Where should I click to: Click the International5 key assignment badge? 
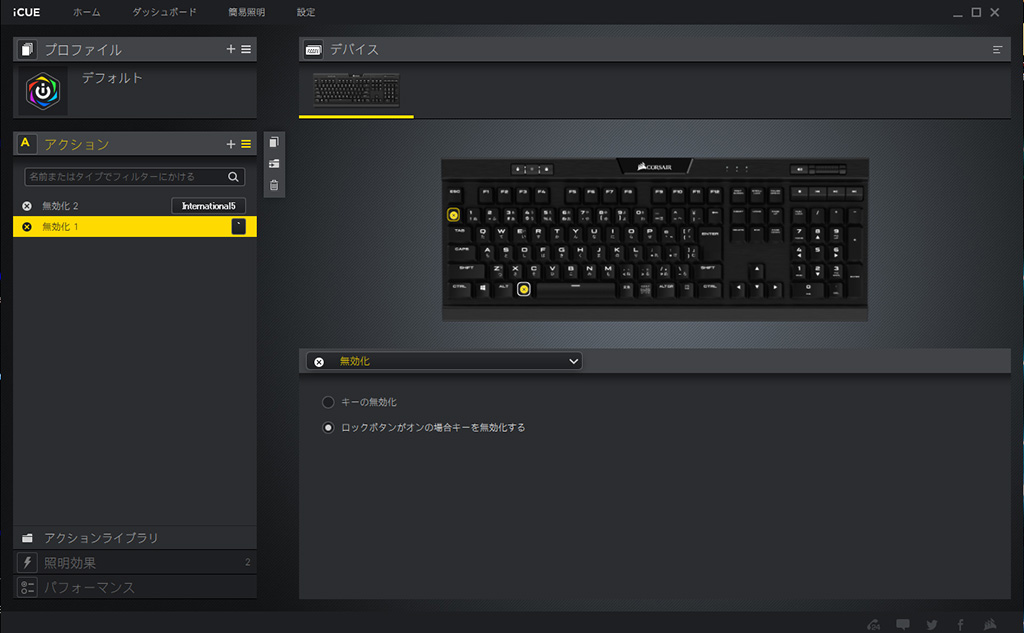pos(208,206)
